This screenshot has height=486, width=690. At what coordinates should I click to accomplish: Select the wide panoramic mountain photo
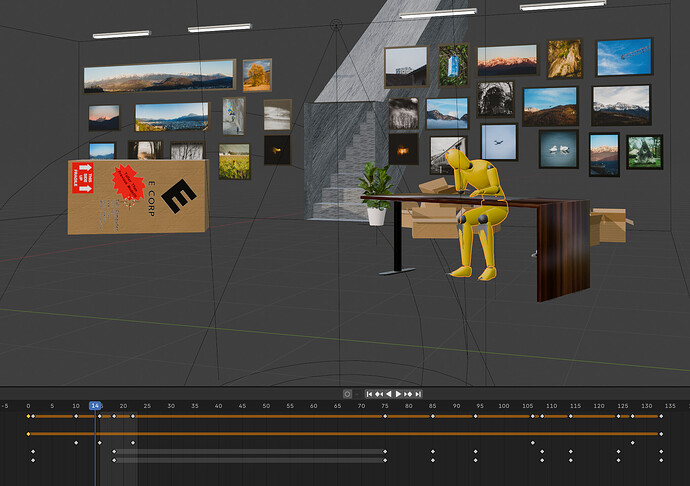pyautogui.click(x=159, y=76)
